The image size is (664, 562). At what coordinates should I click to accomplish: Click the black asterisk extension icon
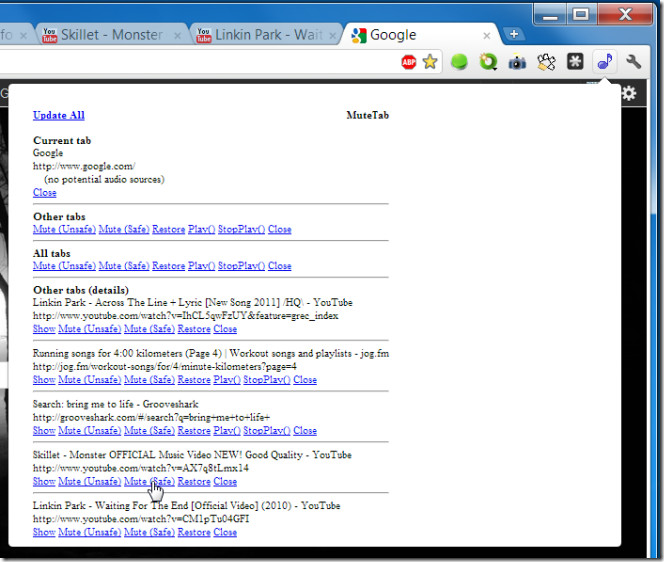575,62
